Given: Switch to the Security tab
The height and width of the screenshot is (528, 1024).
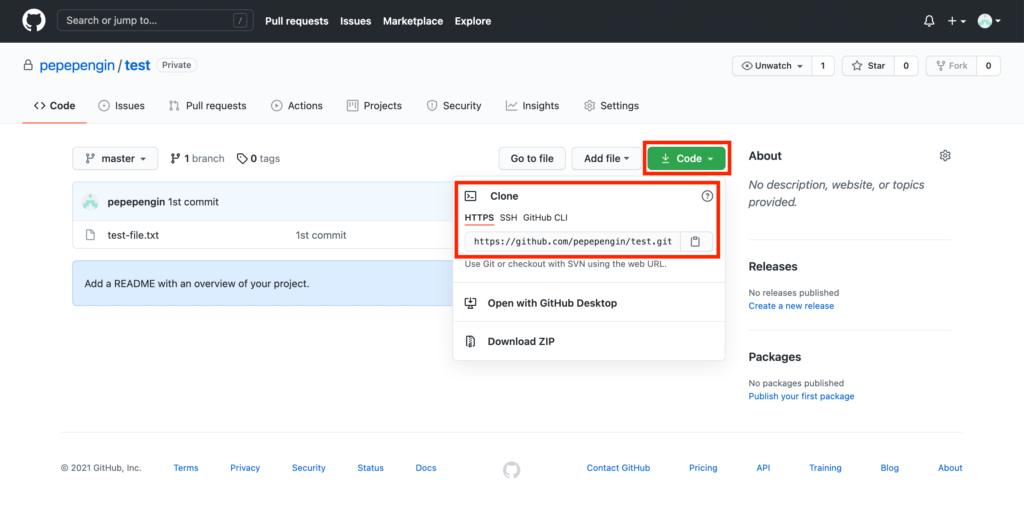Looking at the screenshot, I should click(454, 106).
